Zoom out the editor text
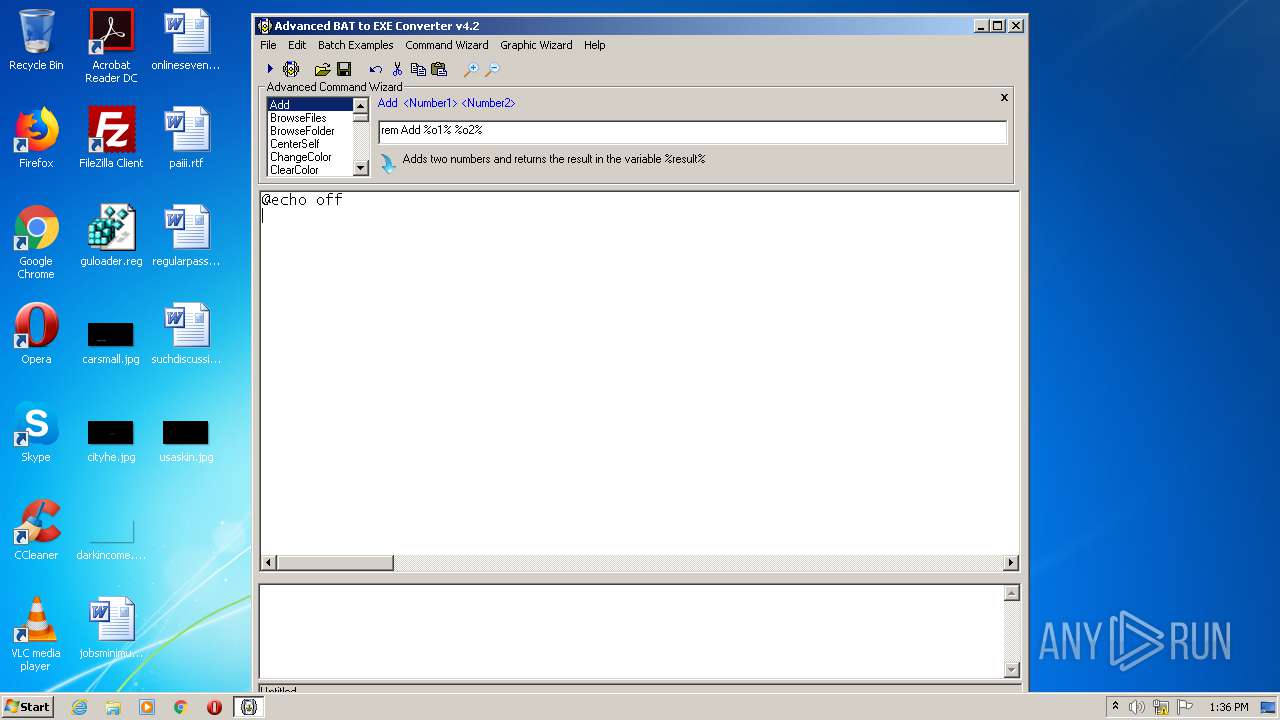Viewport: 1280px width, 720px height. (x=492, y=69)
